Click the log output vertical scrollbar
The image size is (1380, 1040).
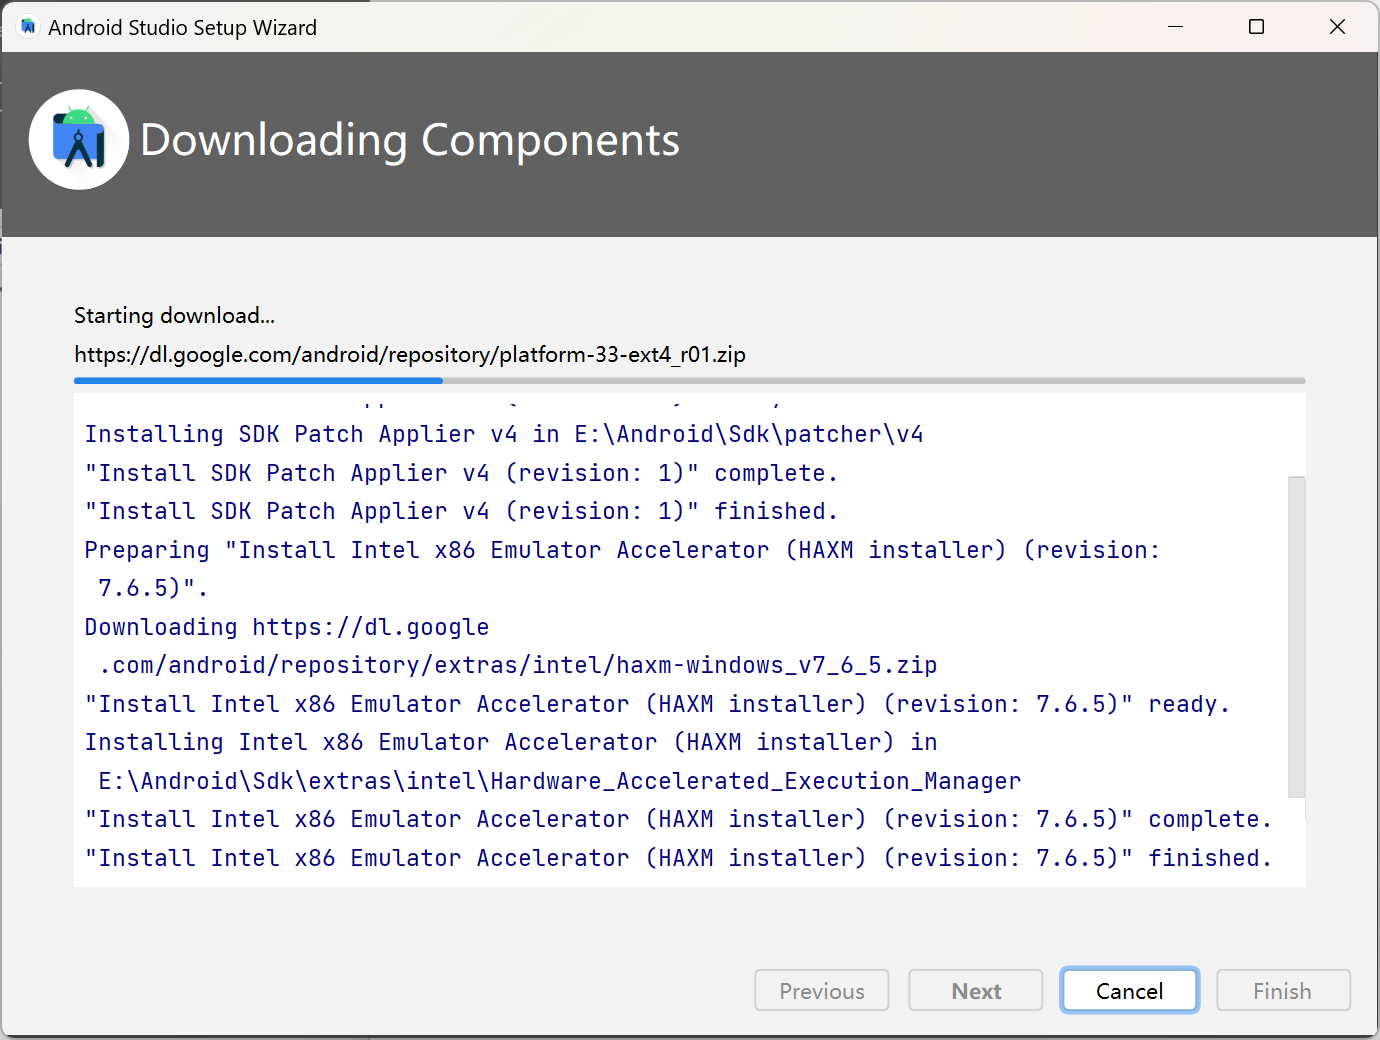(1297, 636)
